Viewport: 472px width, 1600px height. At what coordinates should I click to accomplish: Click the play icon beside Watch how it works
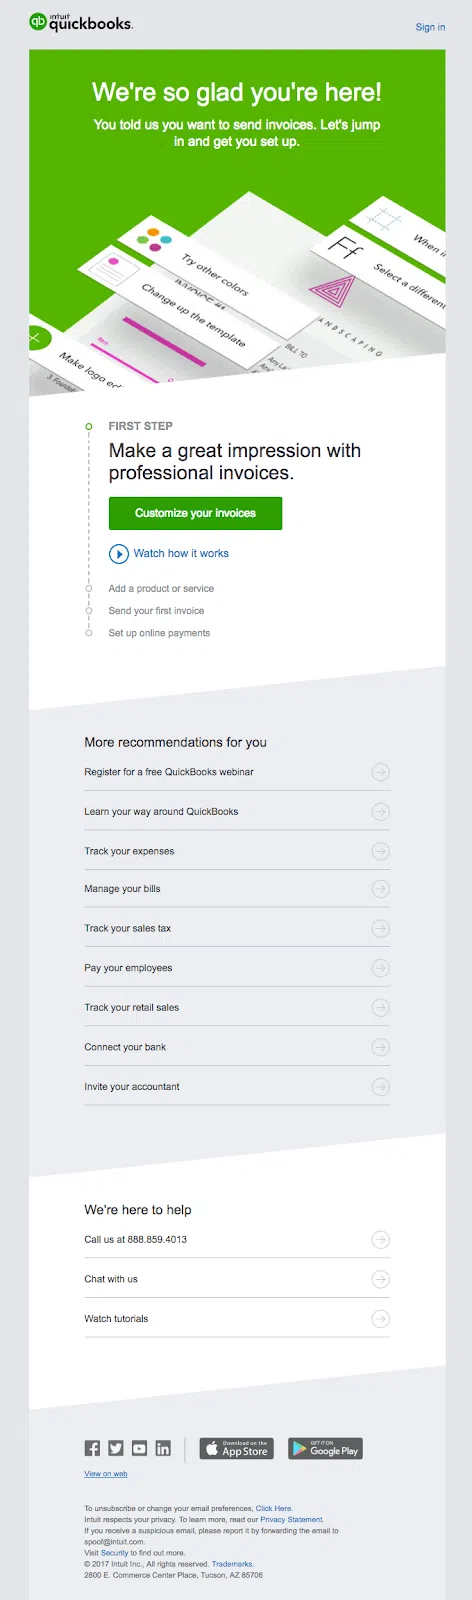tap(119, 553)
